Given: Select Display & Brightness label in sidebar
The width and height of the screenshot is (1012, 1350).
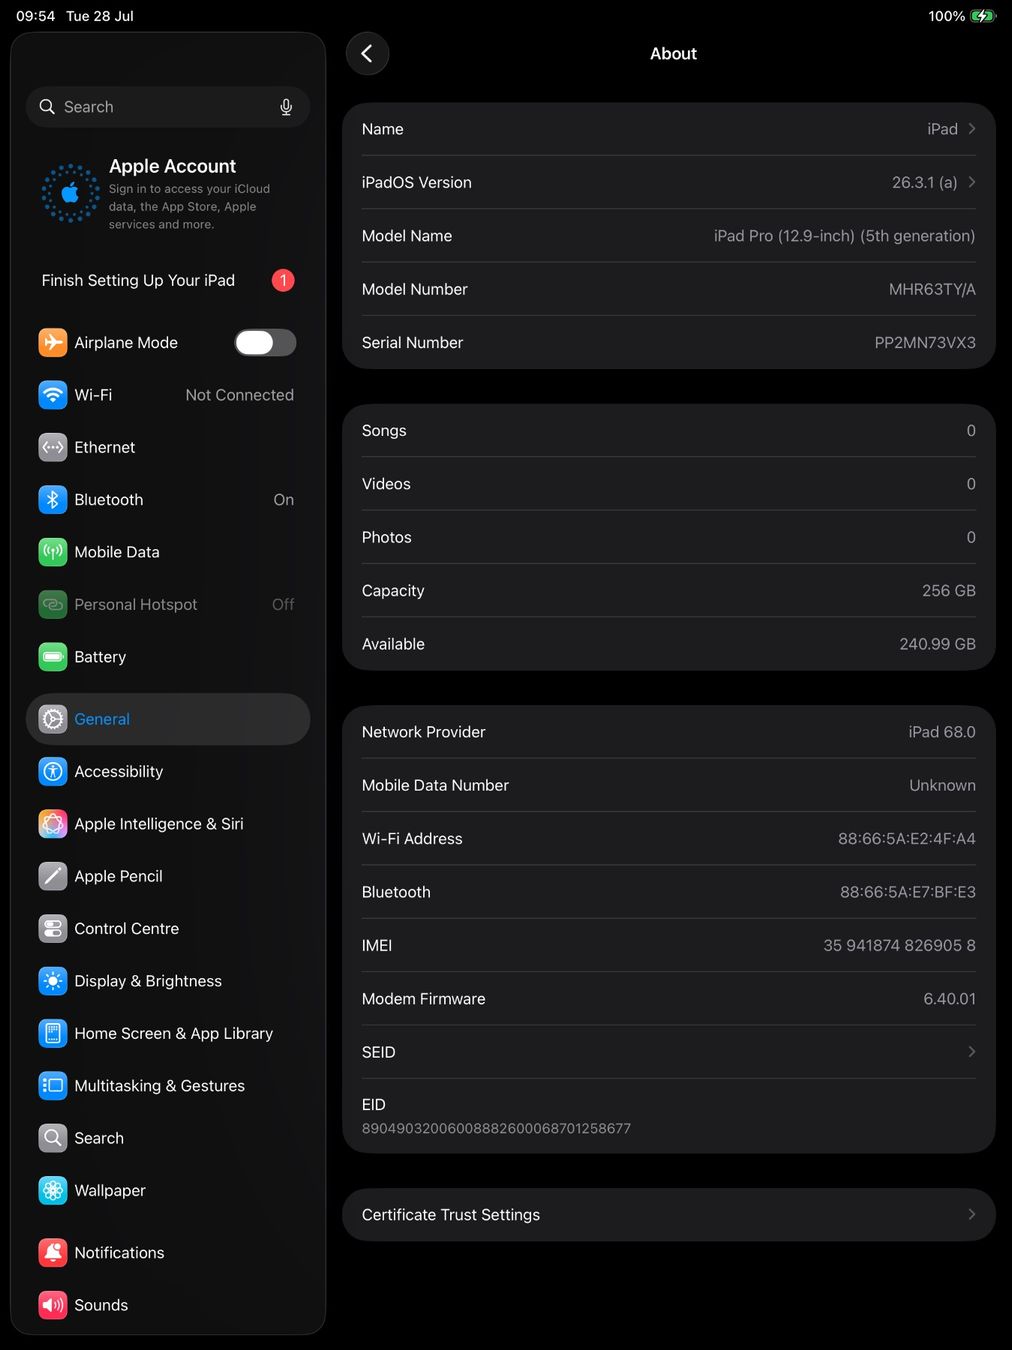Looking at the screenshot, I should (148, 981).
